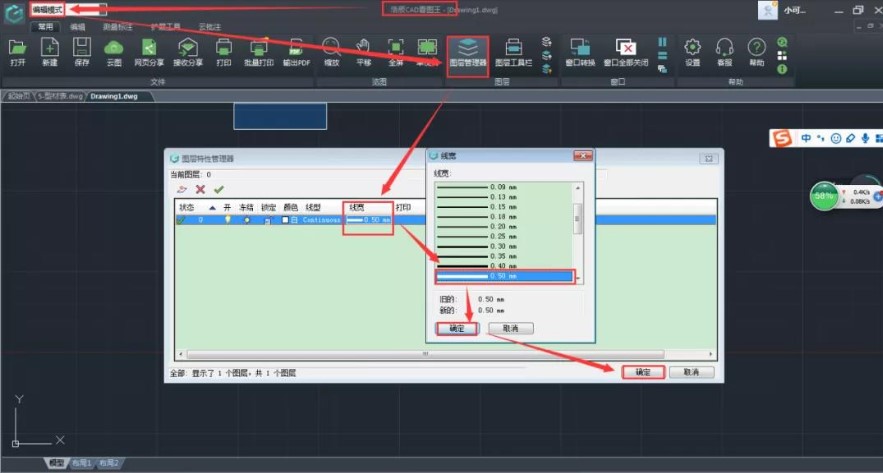Switch to the 模型 model layout tab

[56, 463]
